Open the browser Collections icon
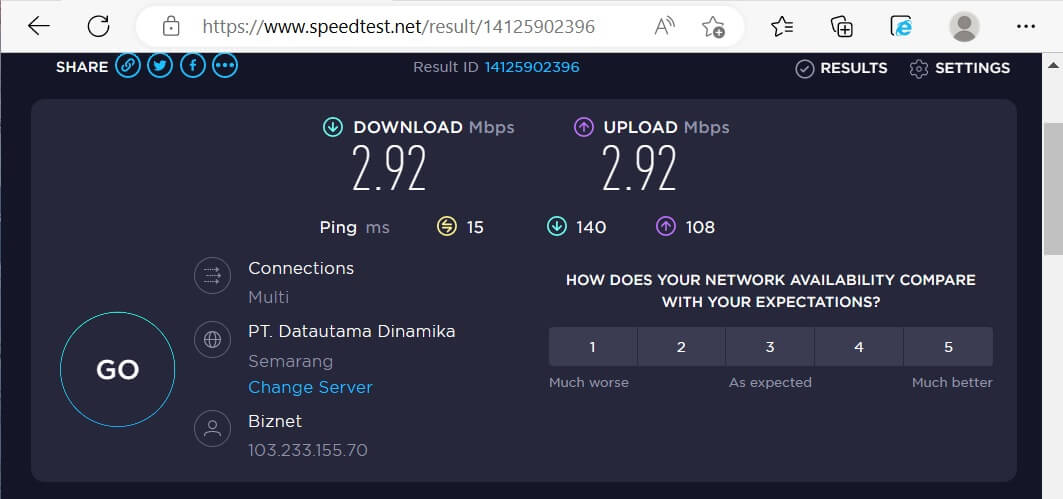 pos(842,26)
